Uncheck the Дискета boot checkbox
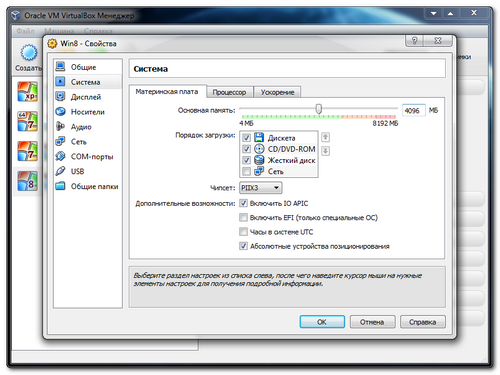Image resolution: width=500 pixels, height=375 pixels. tap(246, 137)
